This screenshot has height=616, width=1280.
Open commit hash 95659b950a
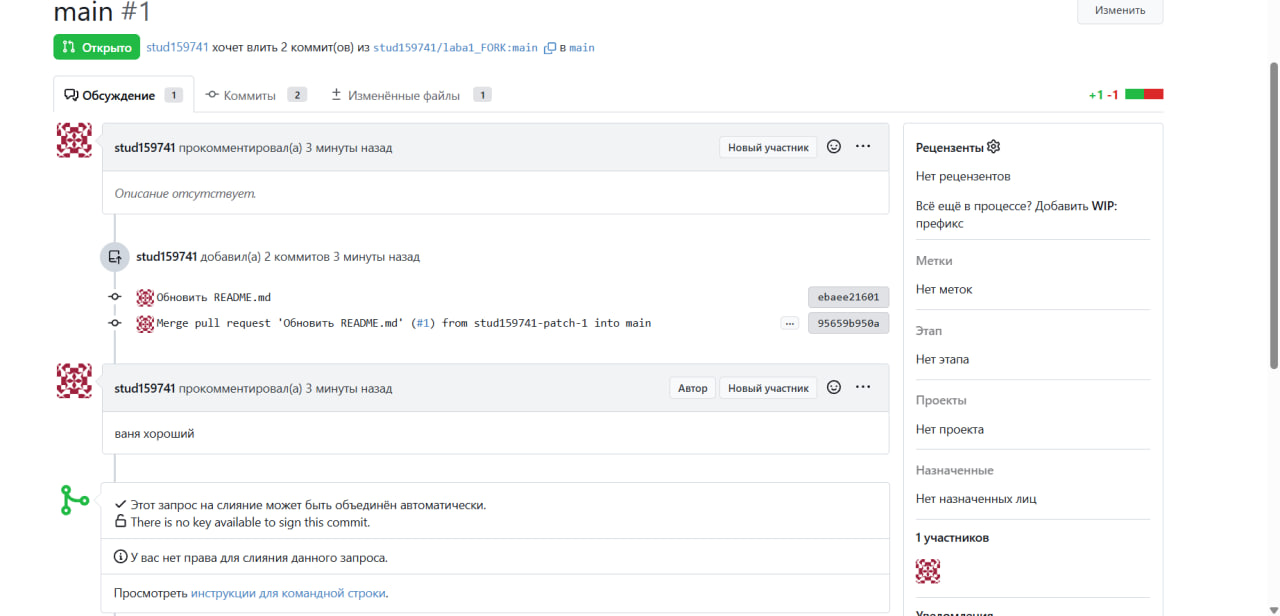[848, 323]
